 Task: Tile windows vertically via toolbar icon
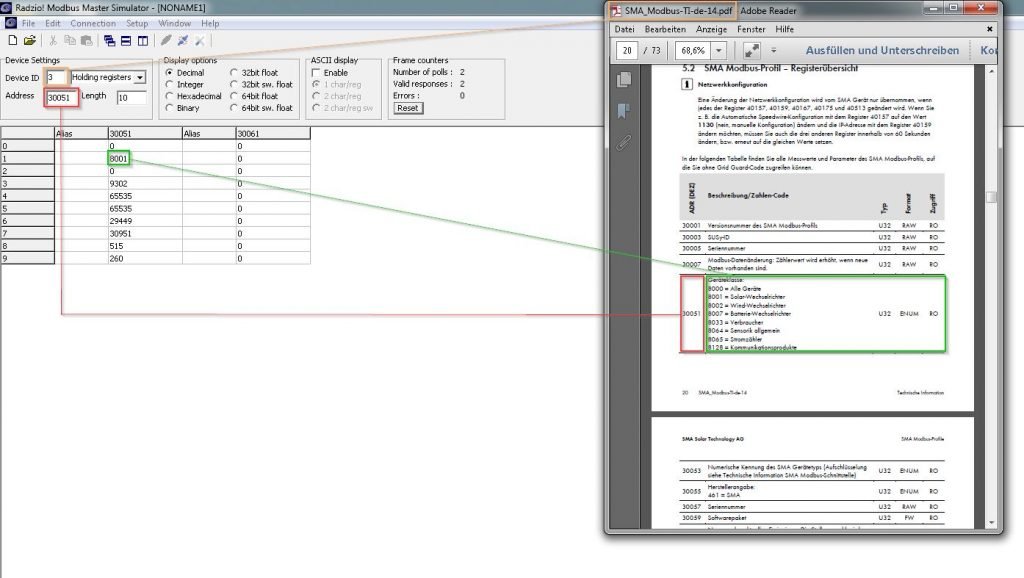(142, 40)
